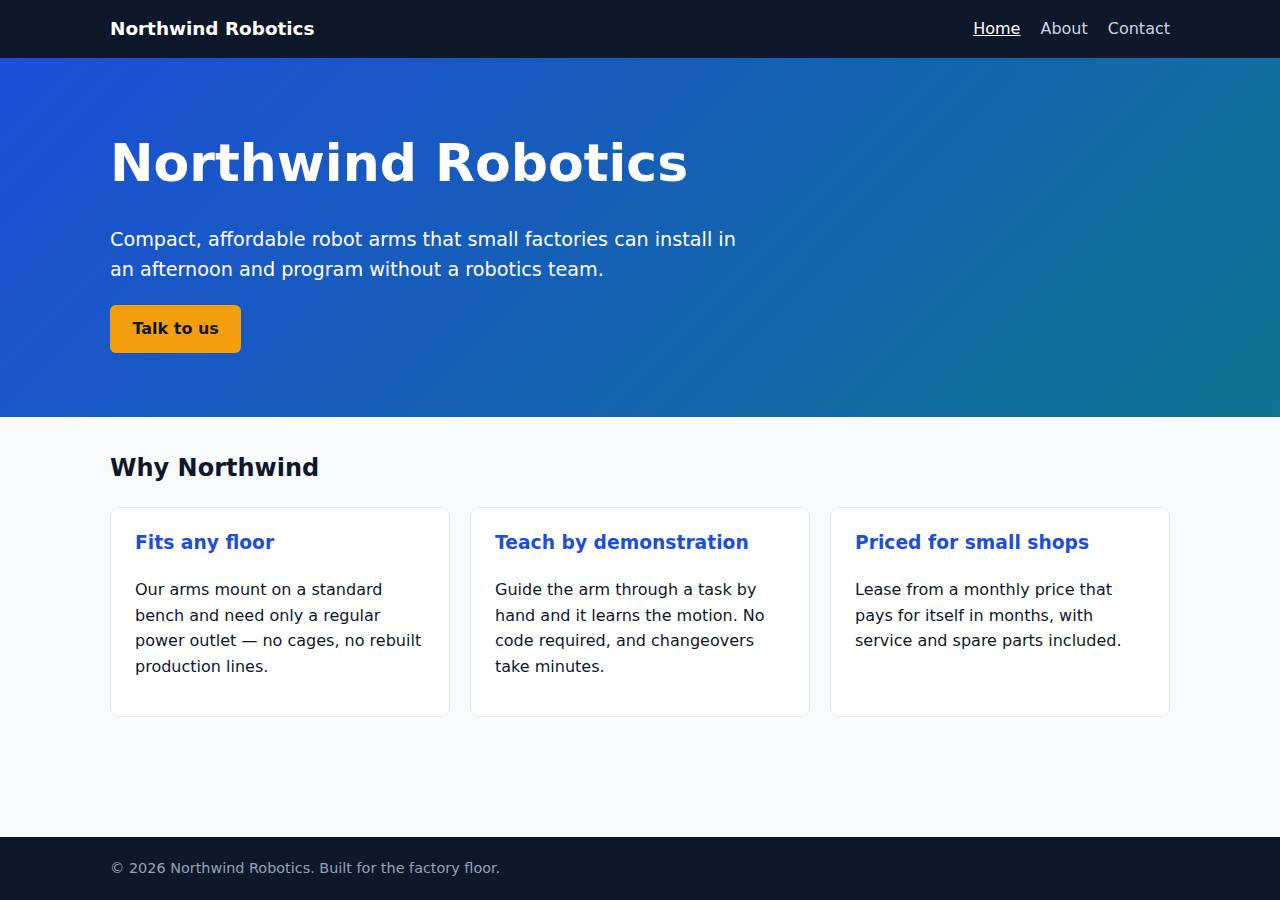Select the large Northwind Robotics hero heading
Screen dimensions: 1280x900
pyautogui.click(x=399, y=163)
